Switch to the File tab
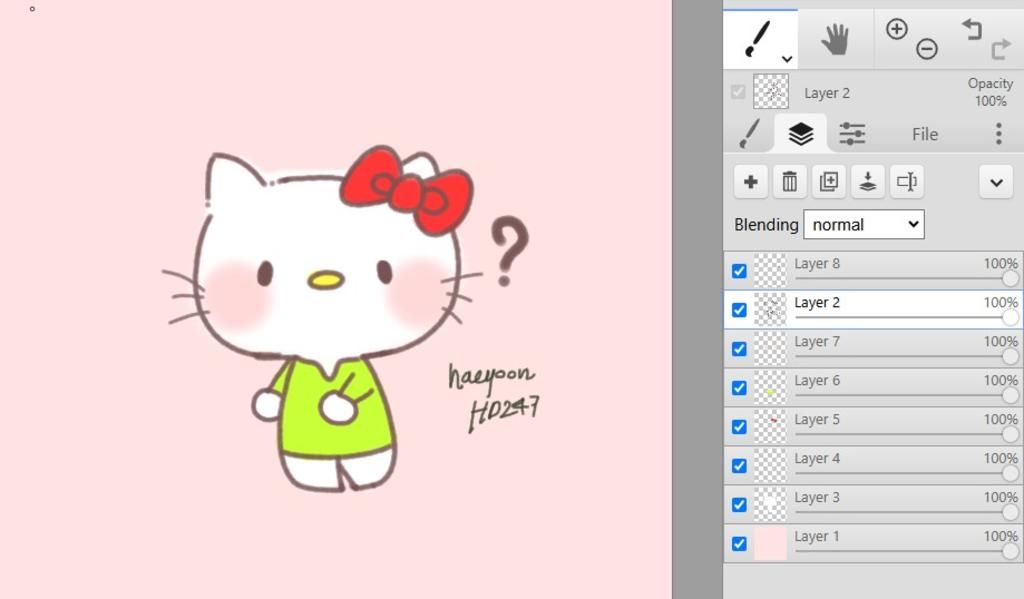Screen dimensions: 1024x599 (x=925, y=134)
